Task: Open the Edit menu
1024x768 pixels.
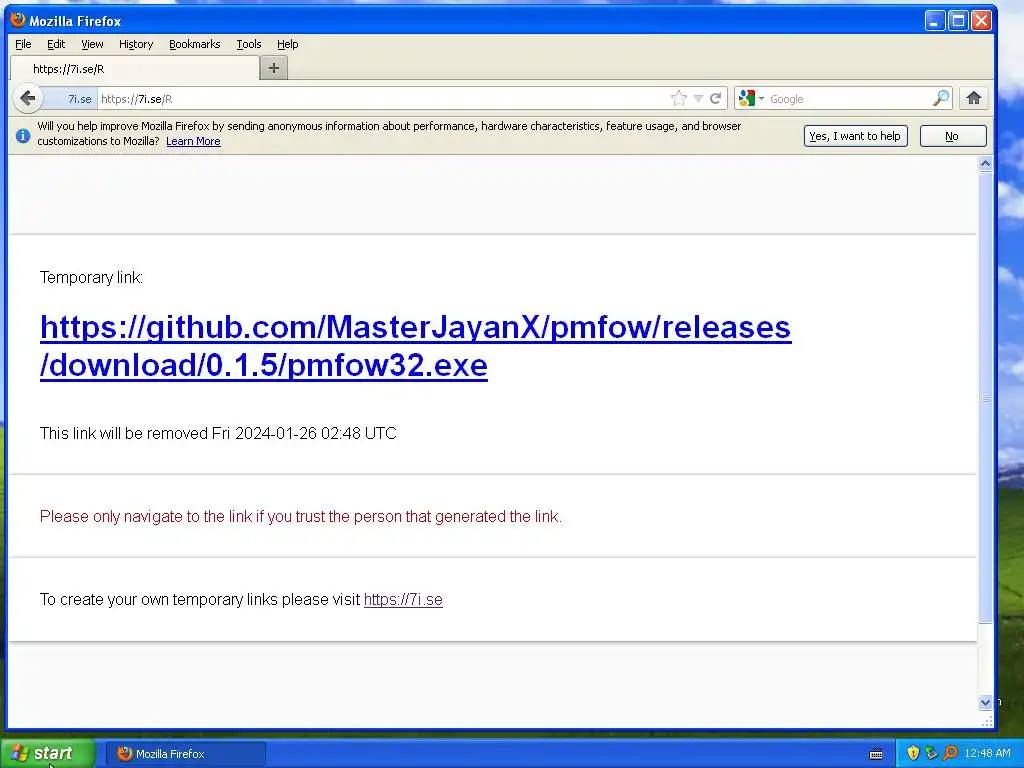Action: 56,44
